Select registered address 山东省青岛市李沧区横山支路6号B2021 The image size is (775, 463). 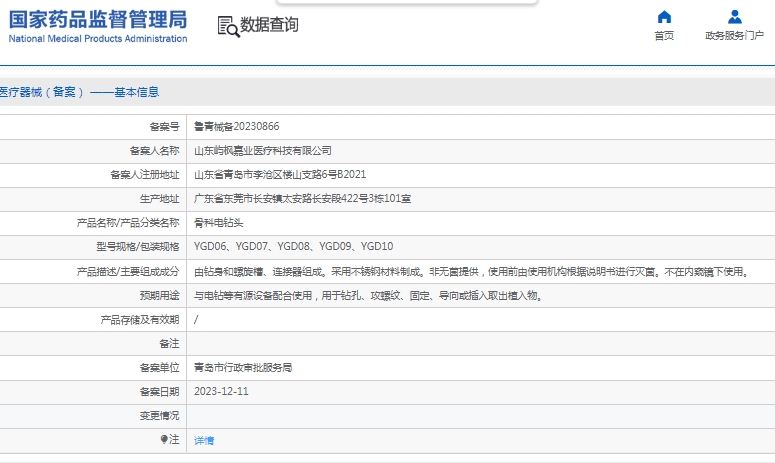point(280,174)
